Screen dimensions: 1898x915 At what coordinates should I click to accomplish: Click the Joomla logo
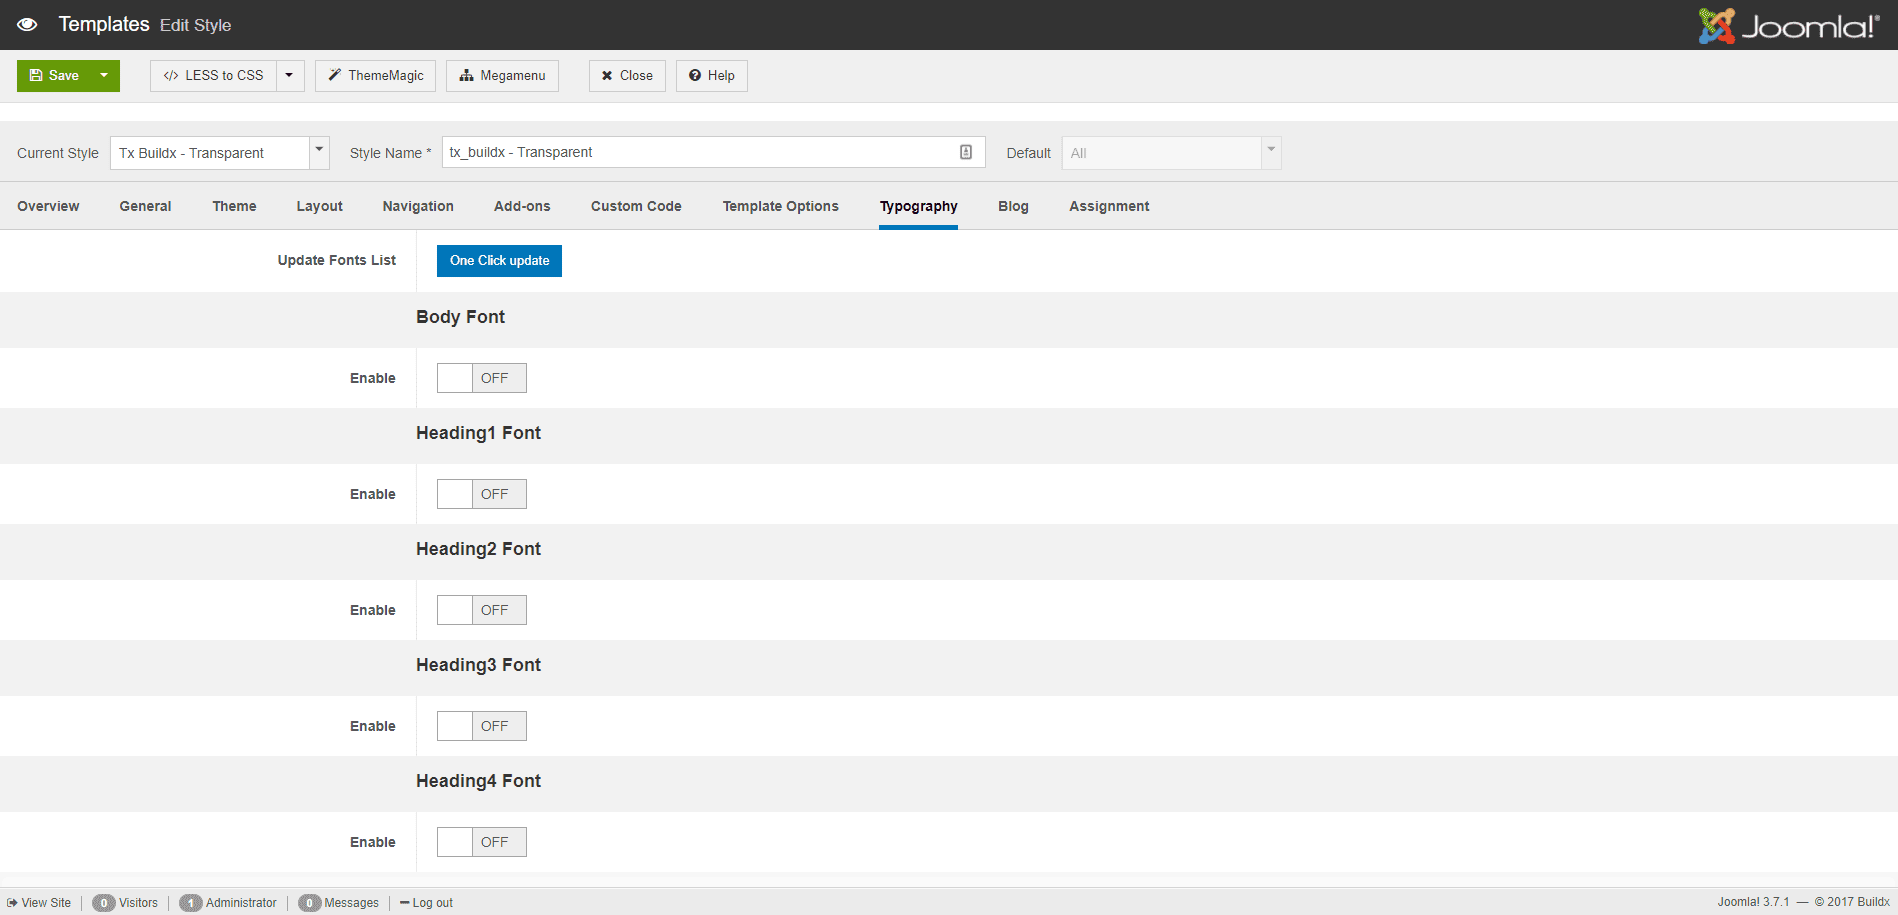(1788, 26)
